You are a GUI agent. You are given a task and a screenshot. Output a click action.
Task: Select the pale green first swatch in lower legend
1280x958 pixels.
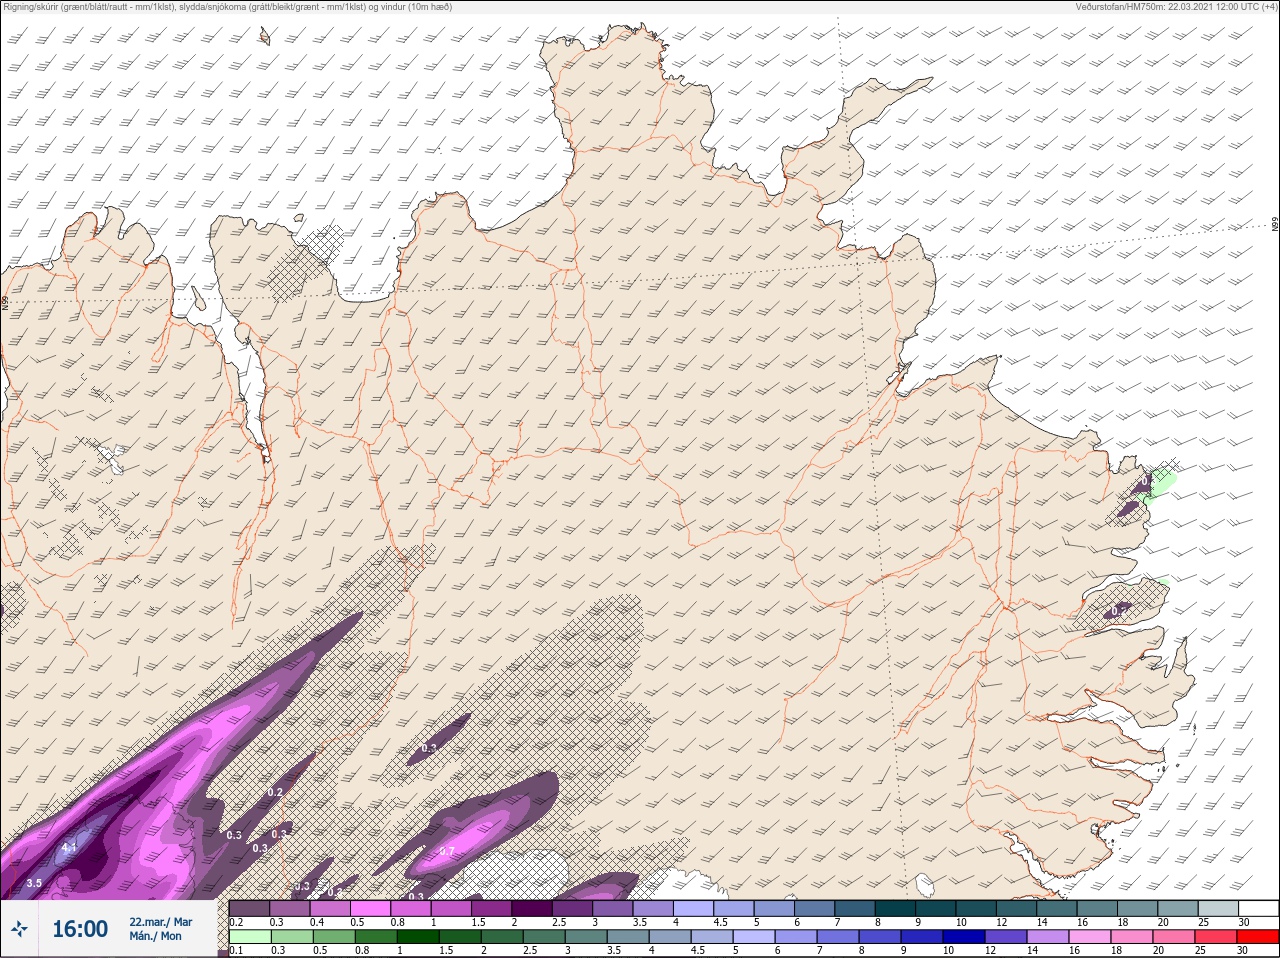[249, 937]
